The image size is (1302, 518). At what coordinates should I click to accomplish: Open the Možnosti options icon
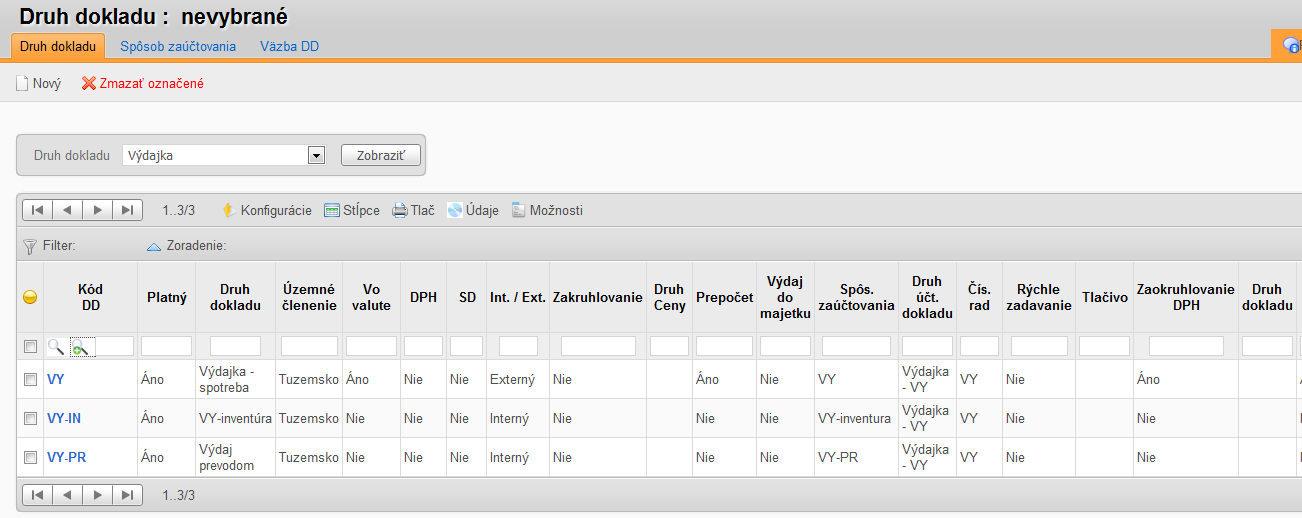tap(518, 210)
